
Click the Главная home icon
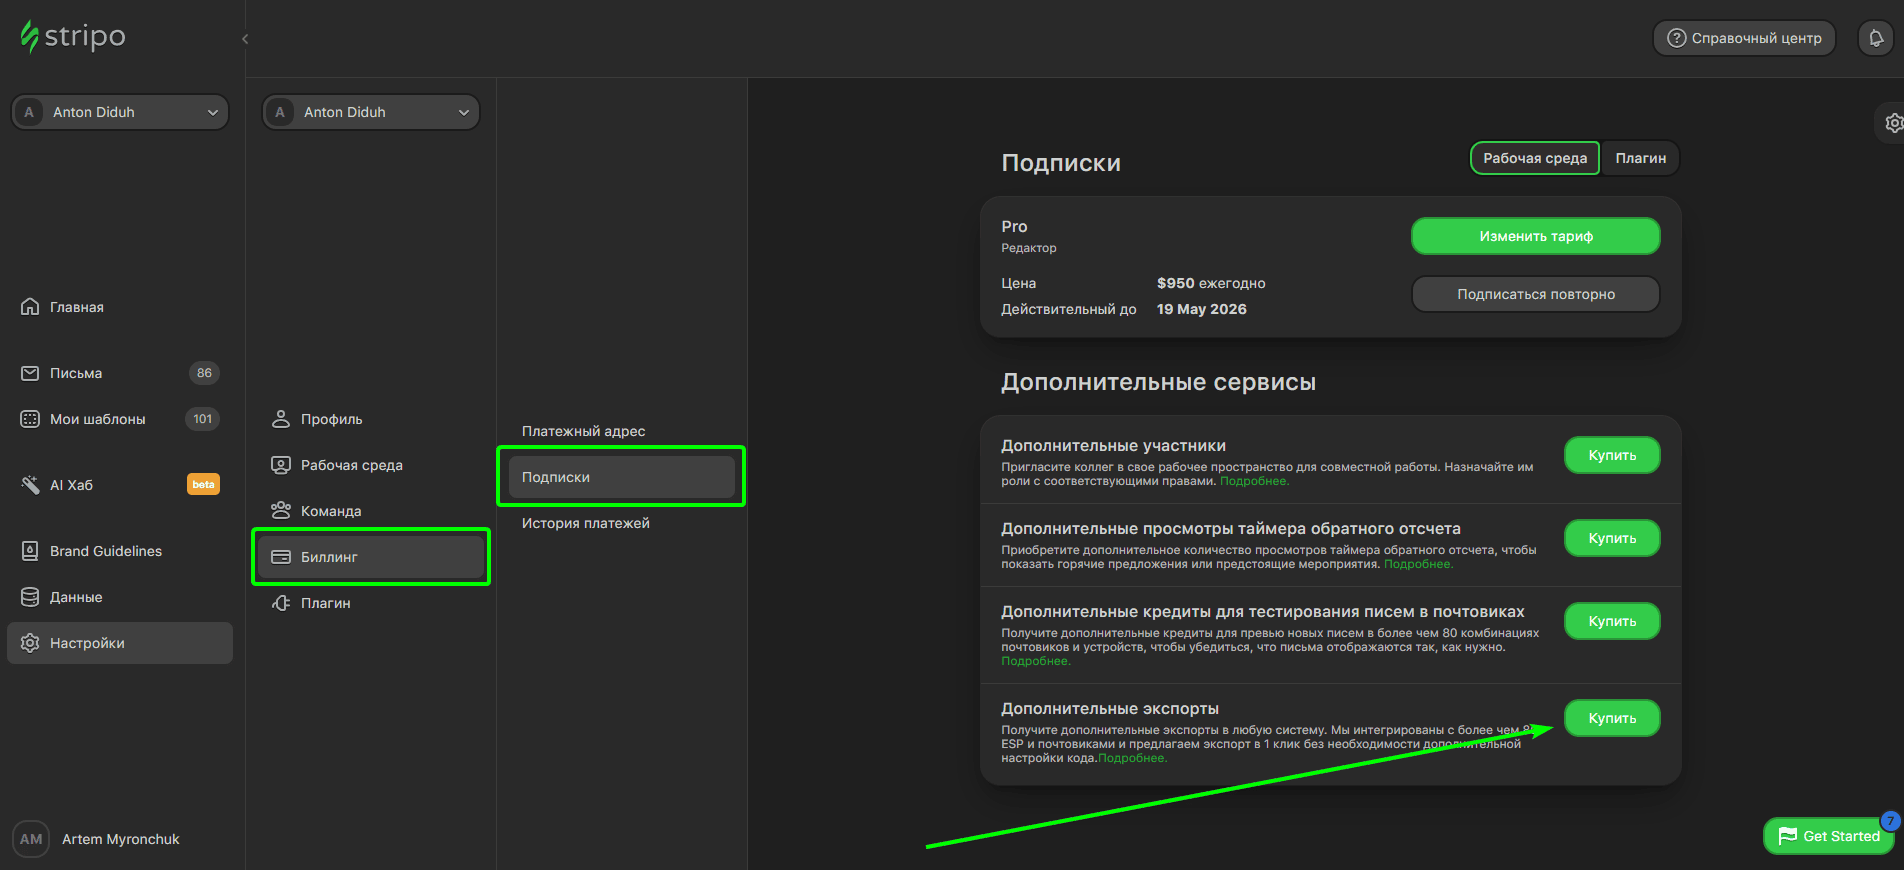click(x=30, y=307)
